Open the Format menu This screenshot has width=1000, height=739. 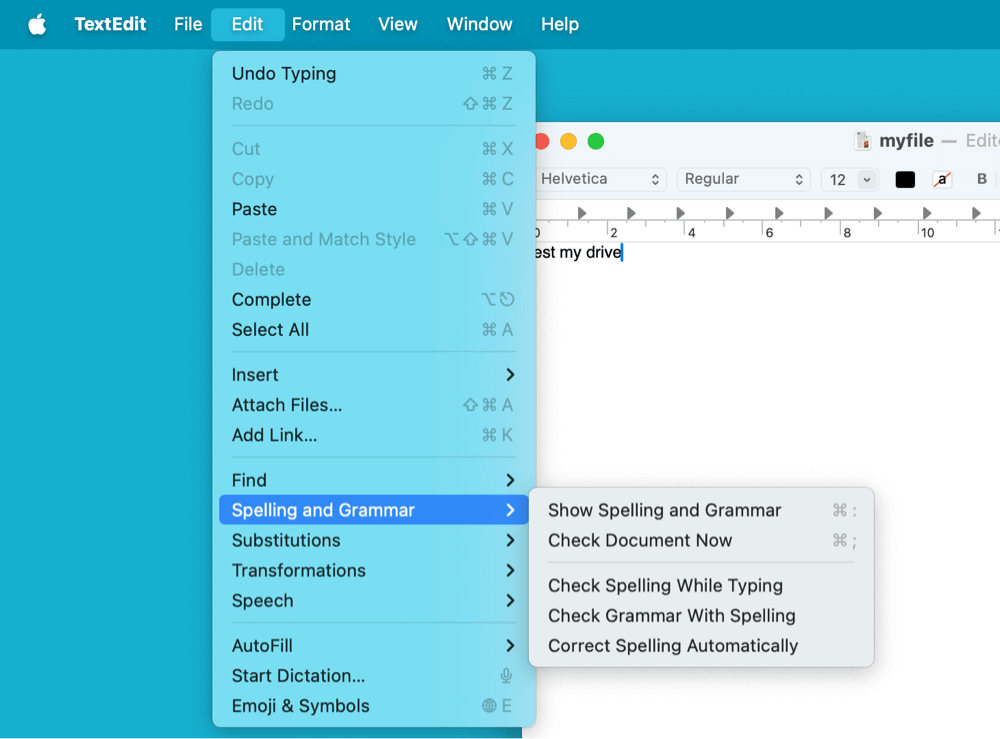point(321,24)
